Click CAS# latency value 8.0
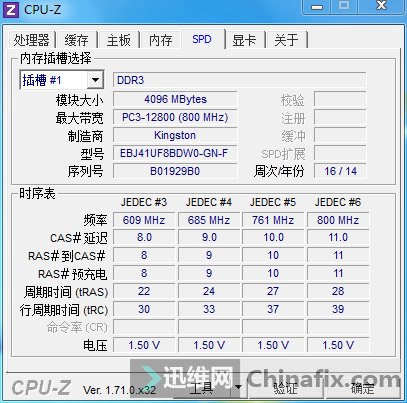 click(x=144, y=238)
